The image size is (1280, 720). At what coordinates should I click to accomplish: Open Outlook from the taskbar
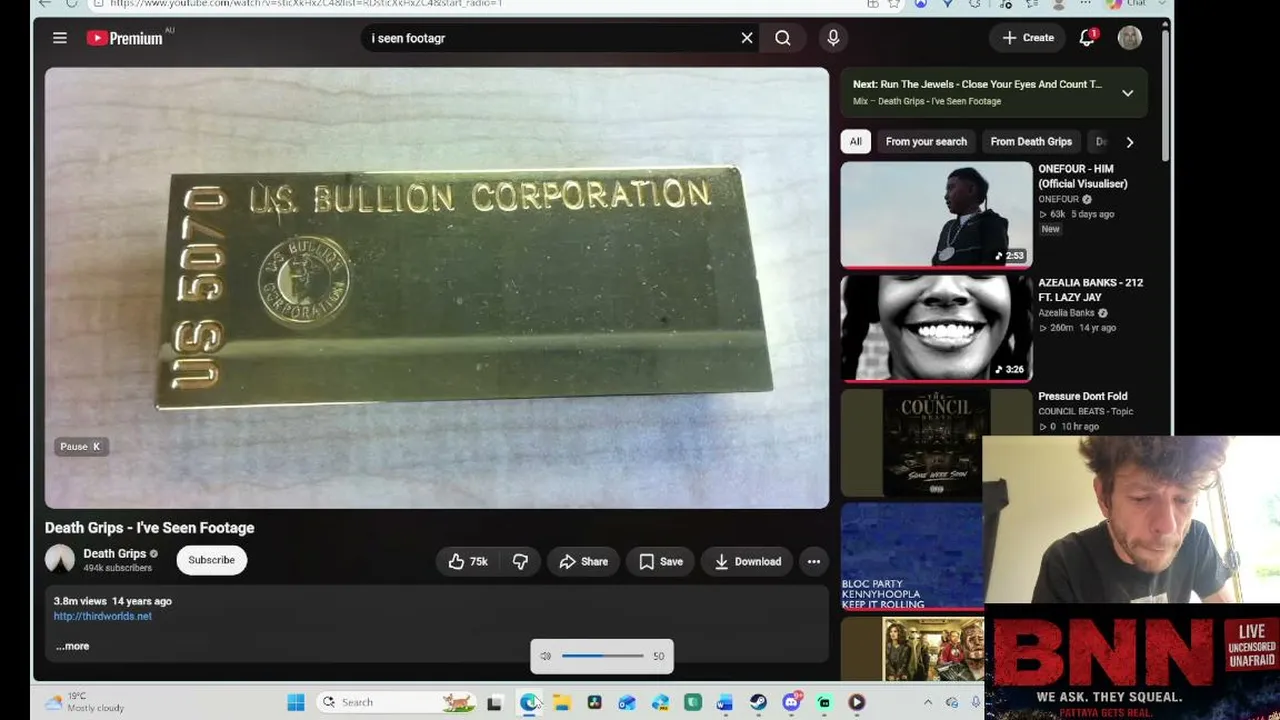pos(627,703)
